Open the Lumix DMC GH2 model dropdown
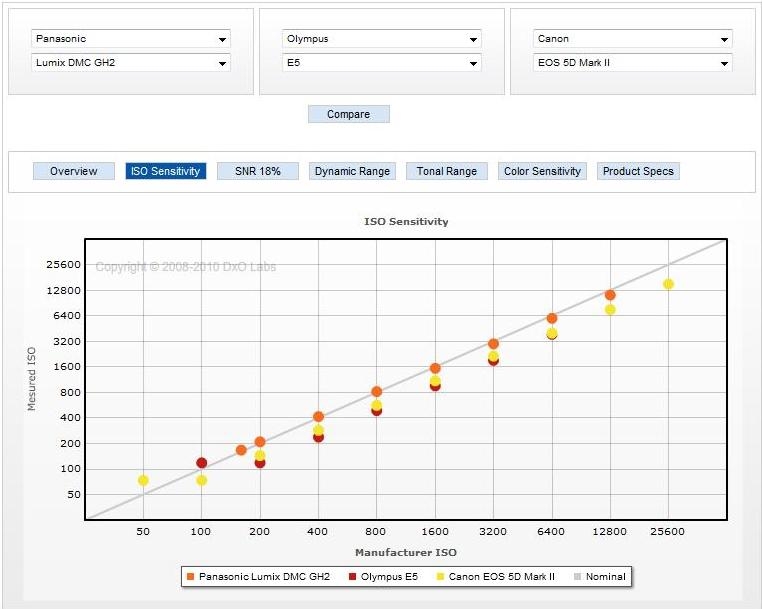Viewport: 762px width, 609px height. (131, 63)
